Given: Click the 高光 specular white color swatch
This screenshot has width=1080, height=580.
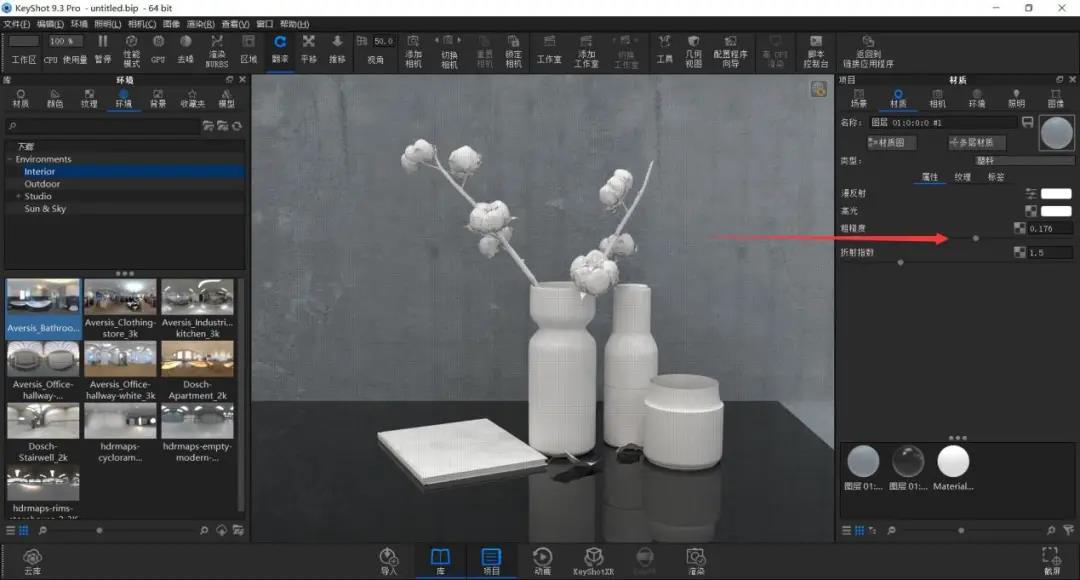Looking at the screenshot, I should pyautogui.click(x=1056, y=211).
